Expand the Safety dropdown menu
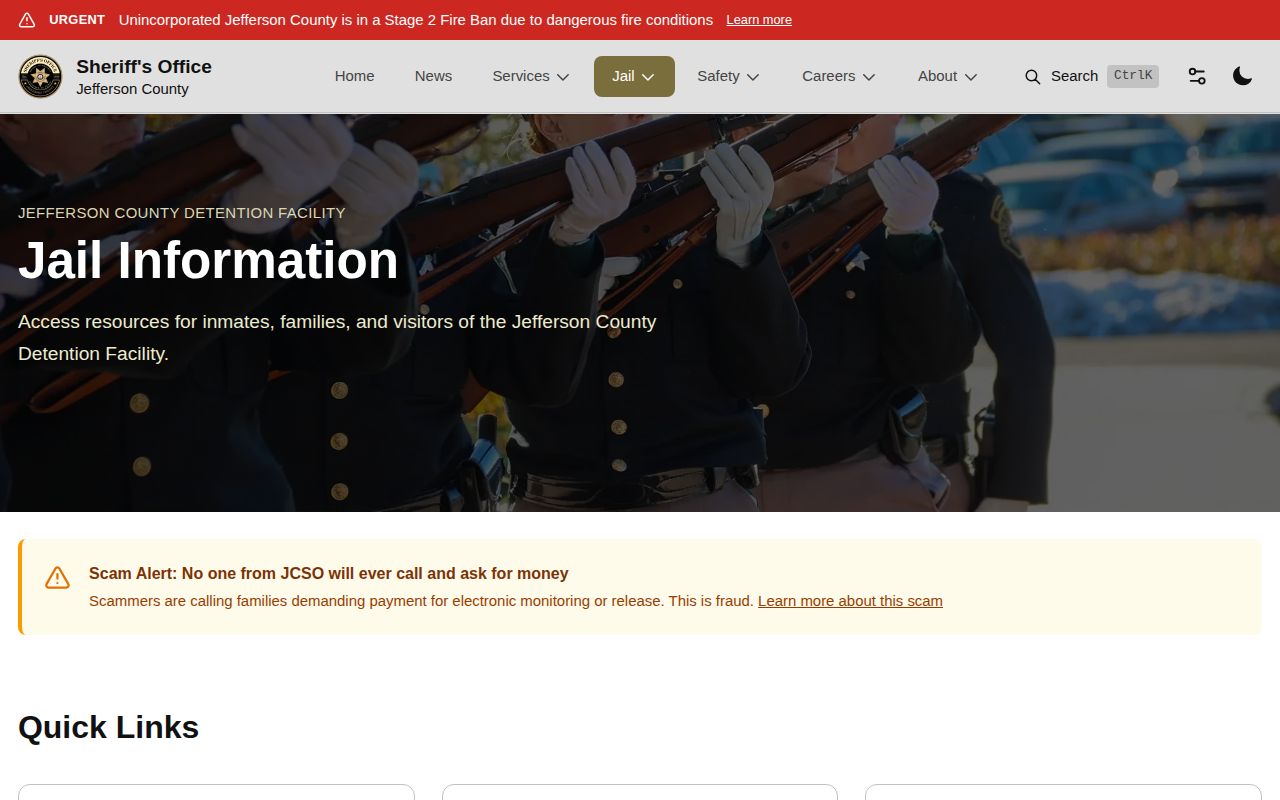The image size is (1280, 800). point(728,76)
